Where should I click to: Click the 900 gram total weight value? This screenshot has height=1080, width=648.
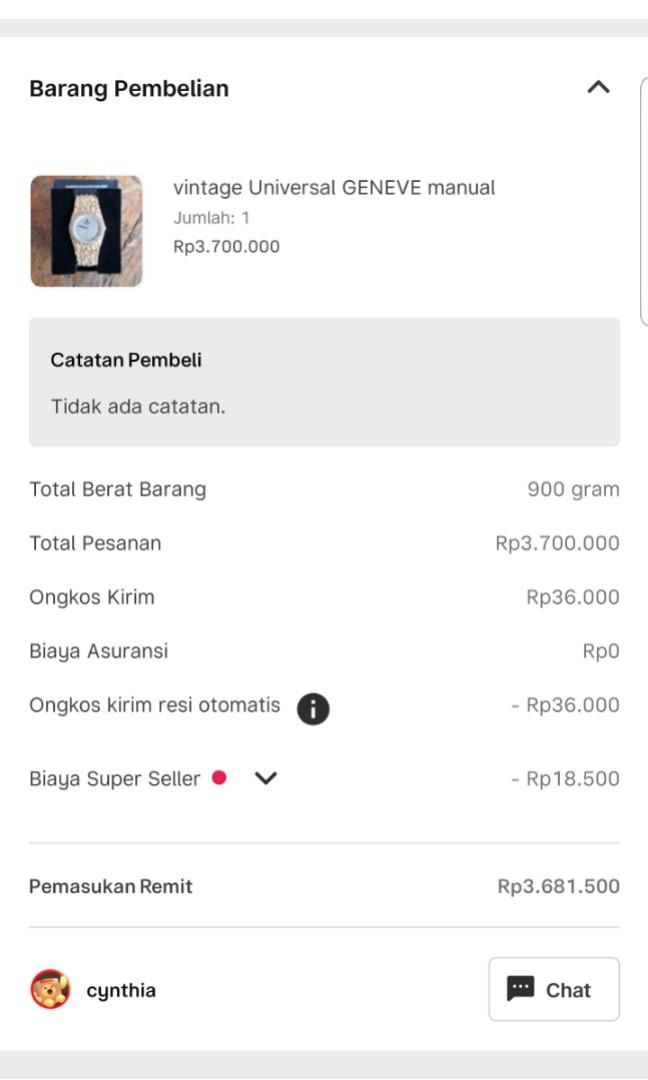coord(572,489)
